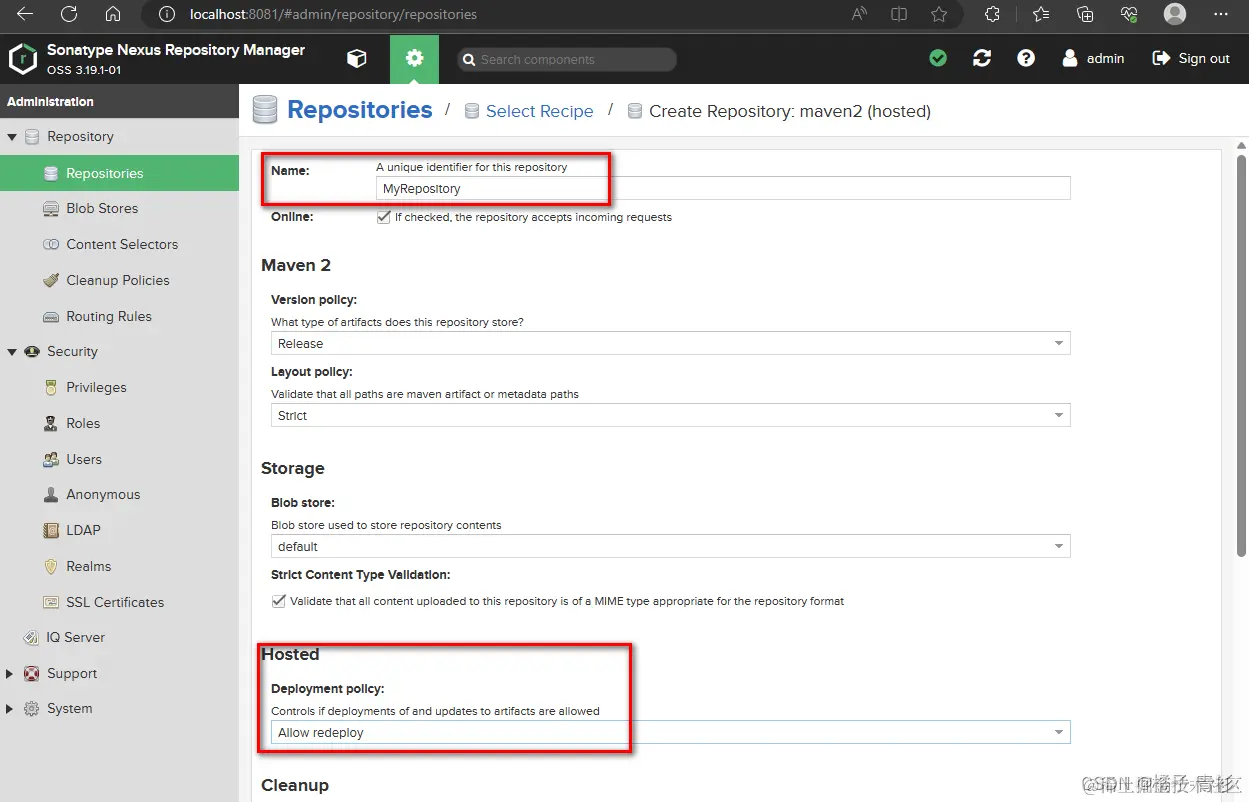
Task: Collapse the Repository tree node
Action: (12, 137)
